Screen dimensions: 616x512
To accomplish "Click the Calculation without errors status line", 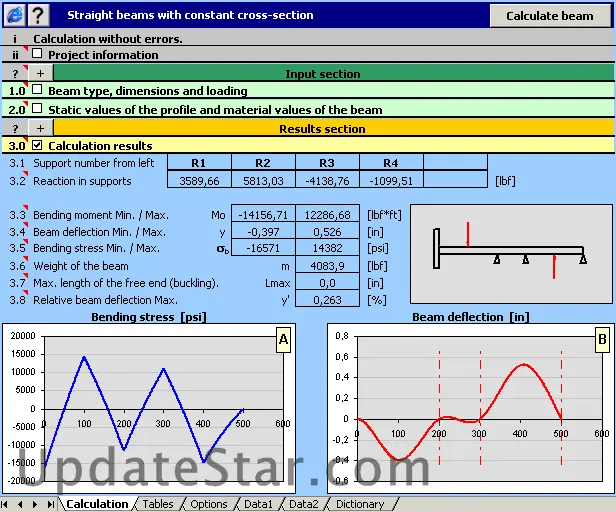I will pyautogui.click(x=108, y=39).
